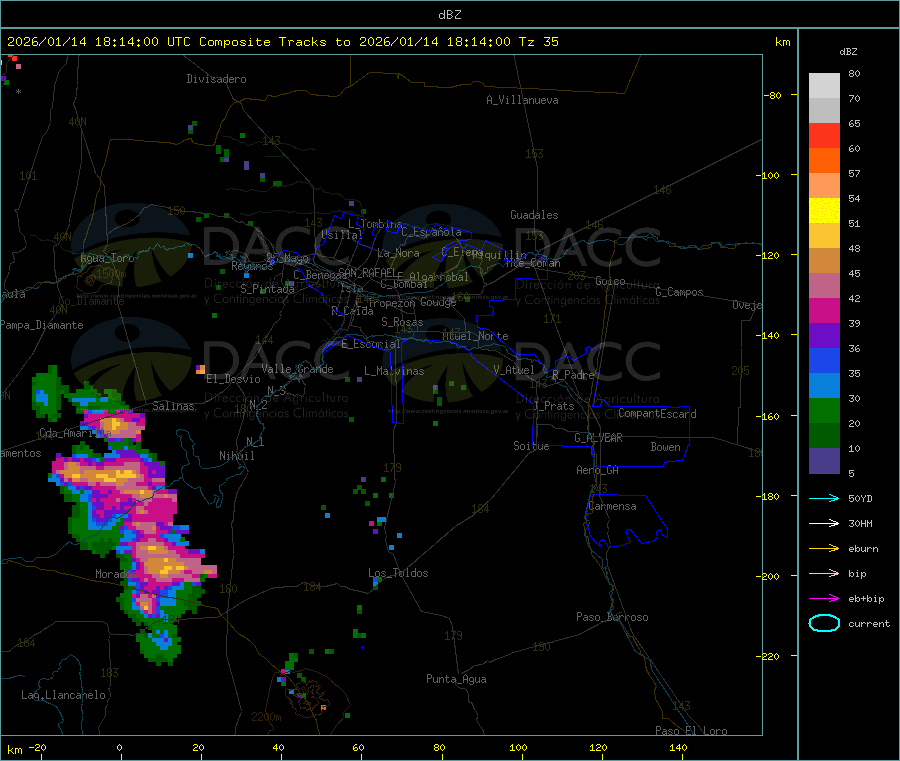Click the 'Agua_Toro' map label
900x761 pixels.
point(107,258)
